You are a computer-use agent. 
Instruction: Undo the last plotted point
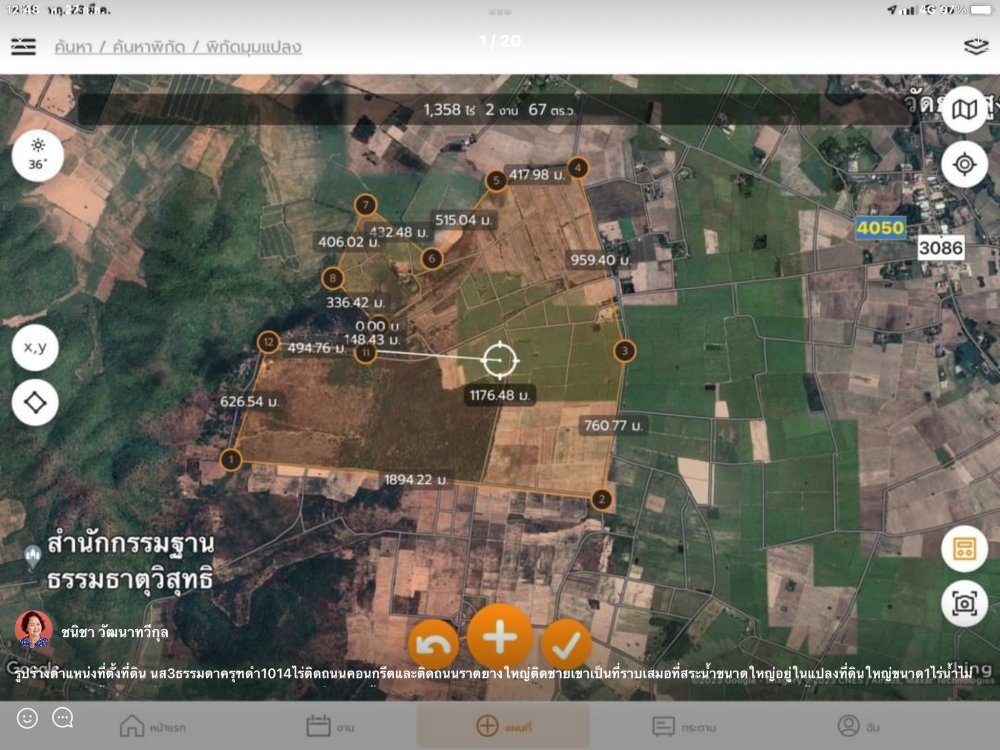coord(433,645)
